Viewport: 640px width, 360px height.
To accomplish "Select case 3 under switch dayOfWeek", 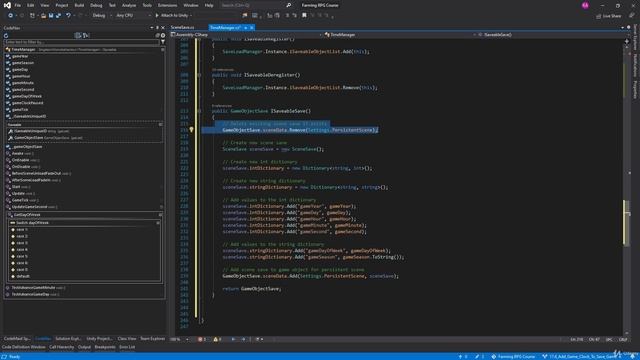I will click(22, 243).
